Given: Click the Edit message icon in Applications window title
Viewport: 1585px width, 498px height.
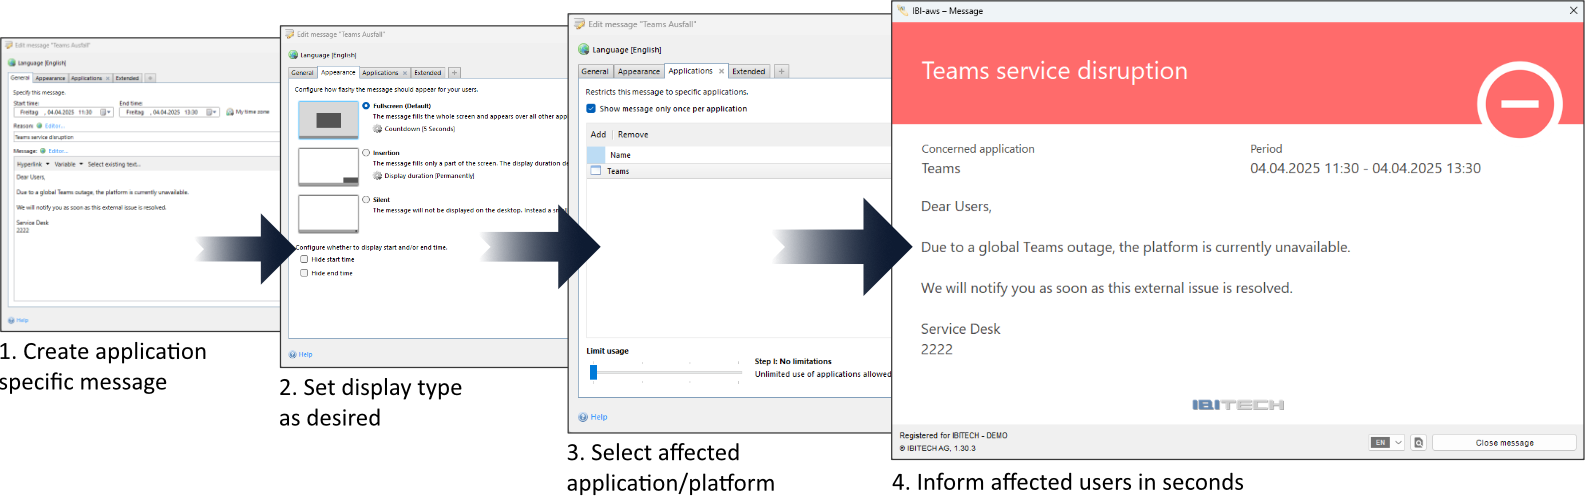Looking at the screenshot, I should (x=579, y=24).
